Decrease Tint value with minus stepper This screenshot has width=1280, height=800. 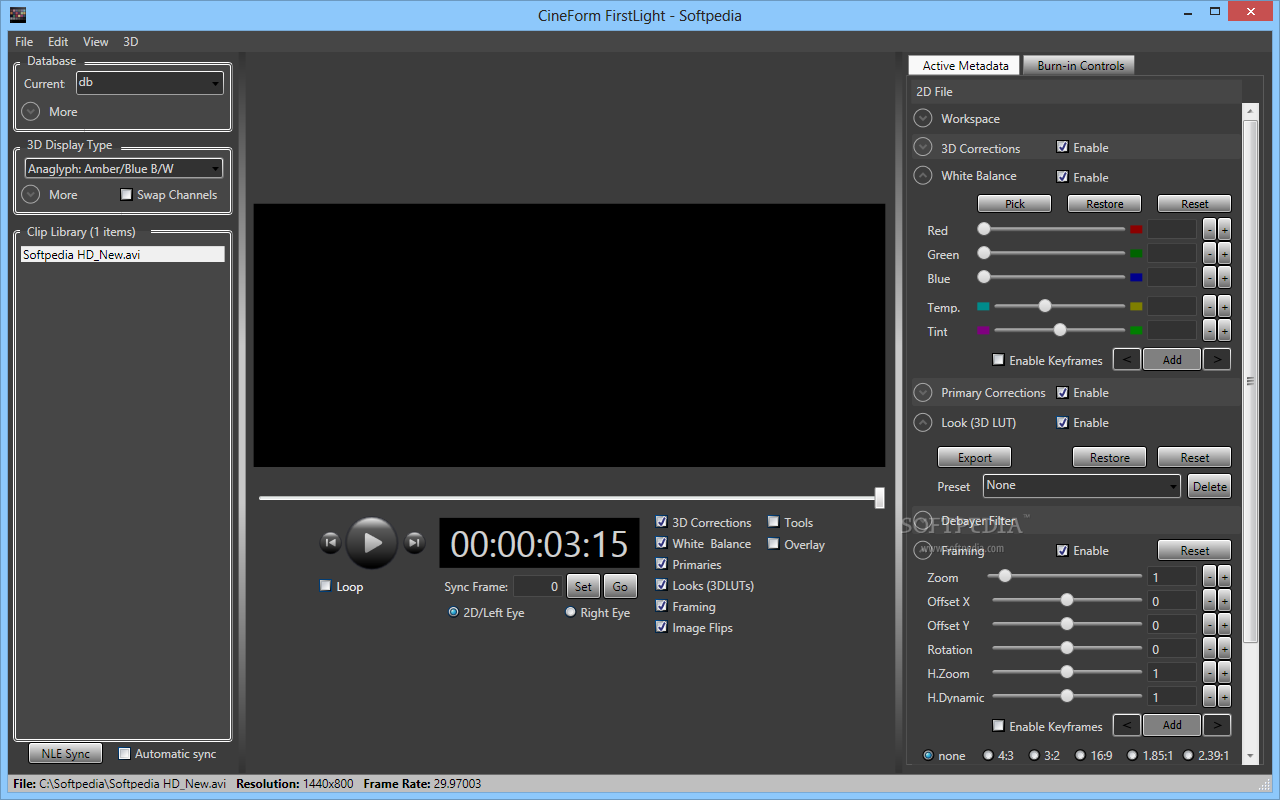pyautogui.click(x=1209, y=331)
